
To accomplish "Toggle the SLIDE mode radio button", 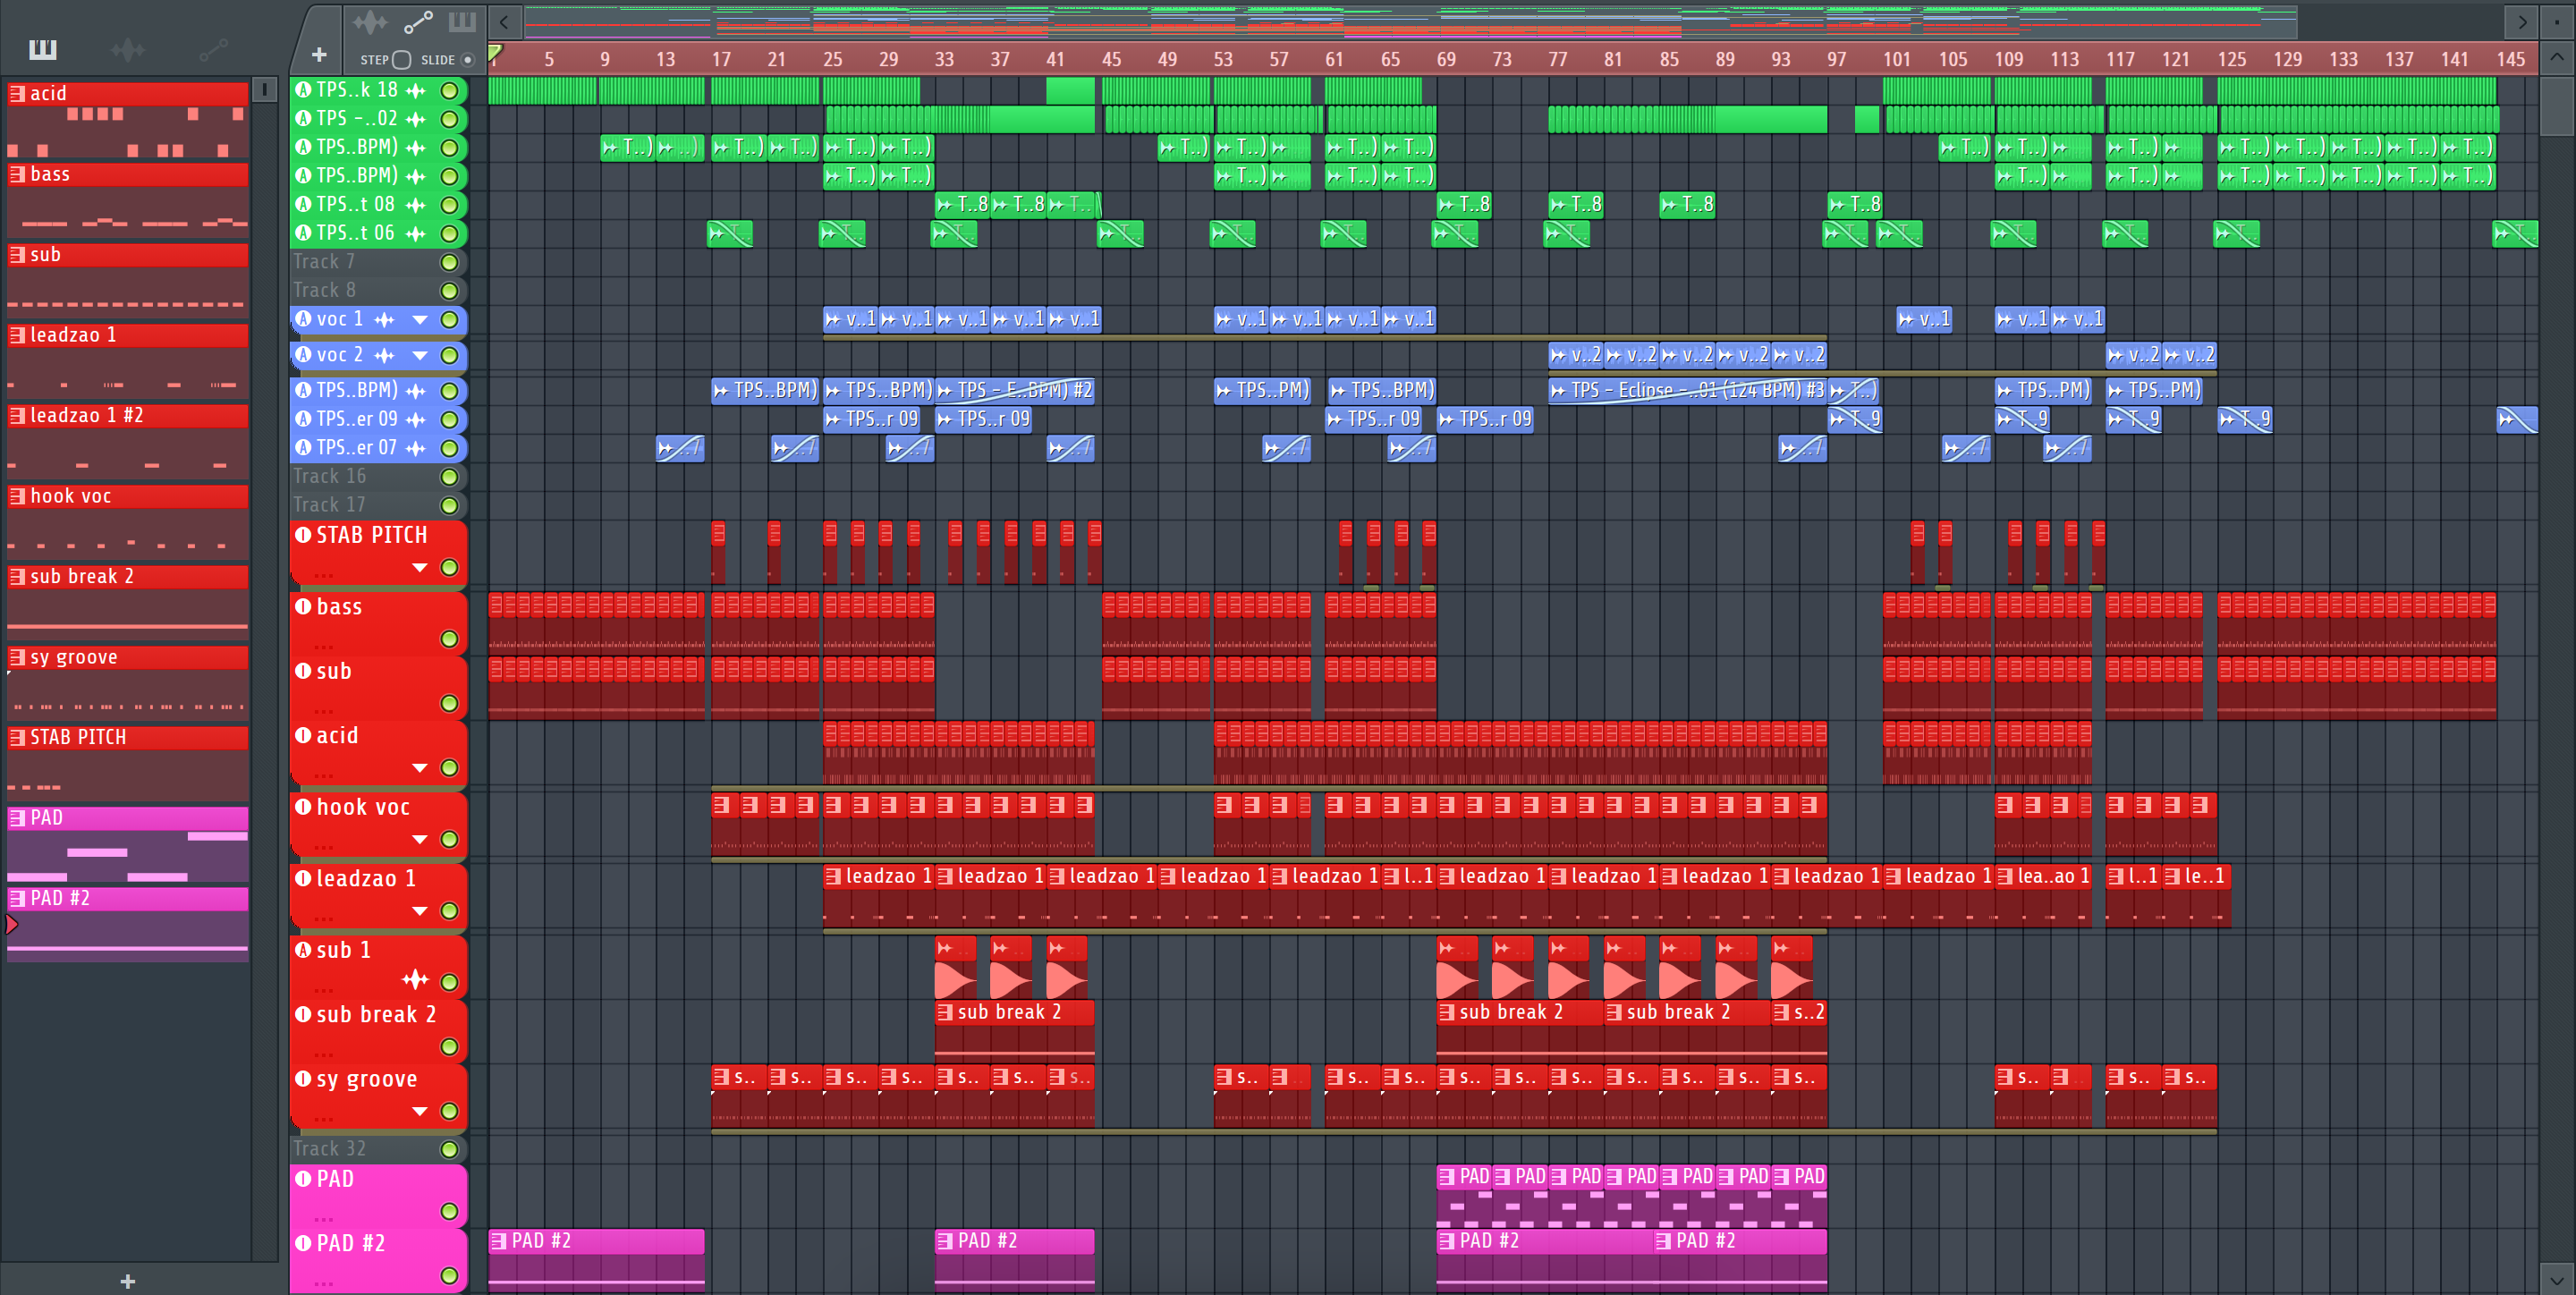I will (x=467, y=60).
